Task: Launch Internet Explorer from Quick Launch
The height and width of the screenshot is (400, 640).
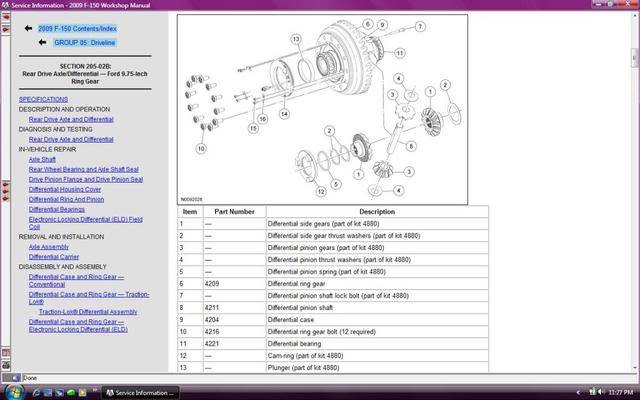Action: click(x=37, y=393)
